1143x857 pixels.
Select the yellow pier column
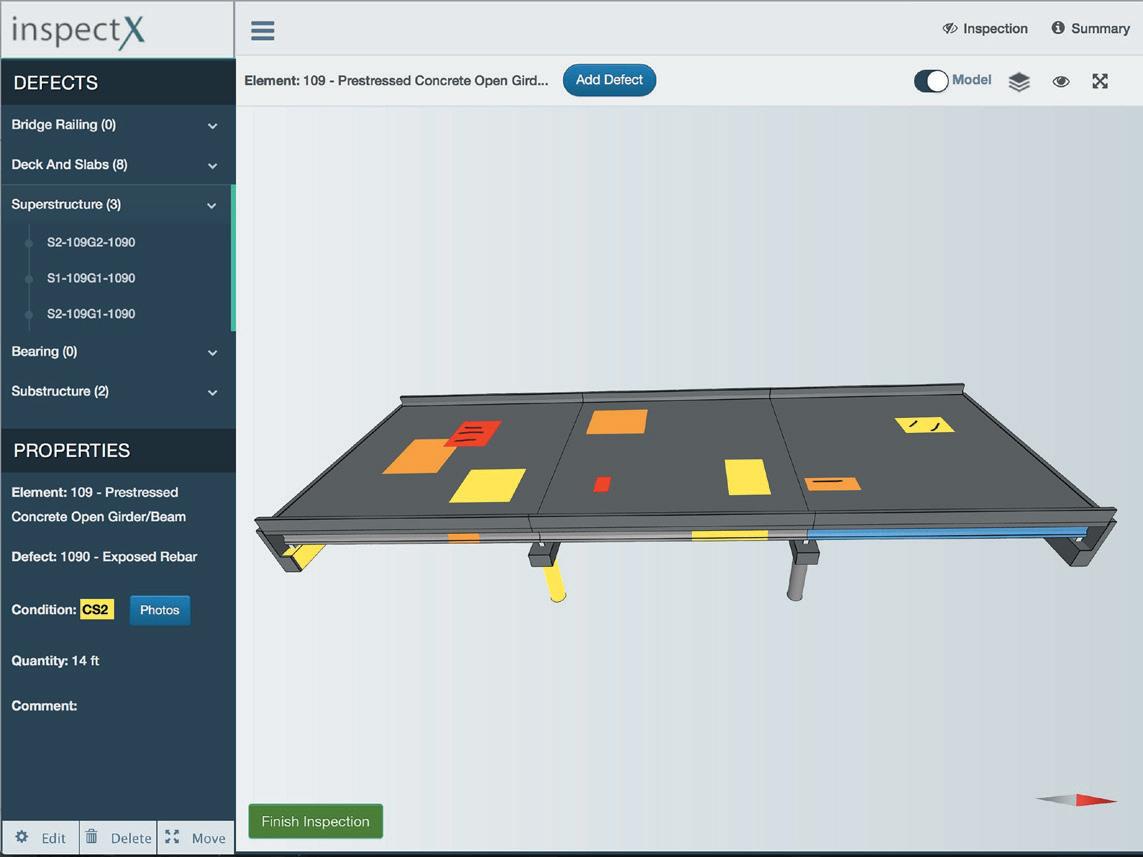[555, 582]
